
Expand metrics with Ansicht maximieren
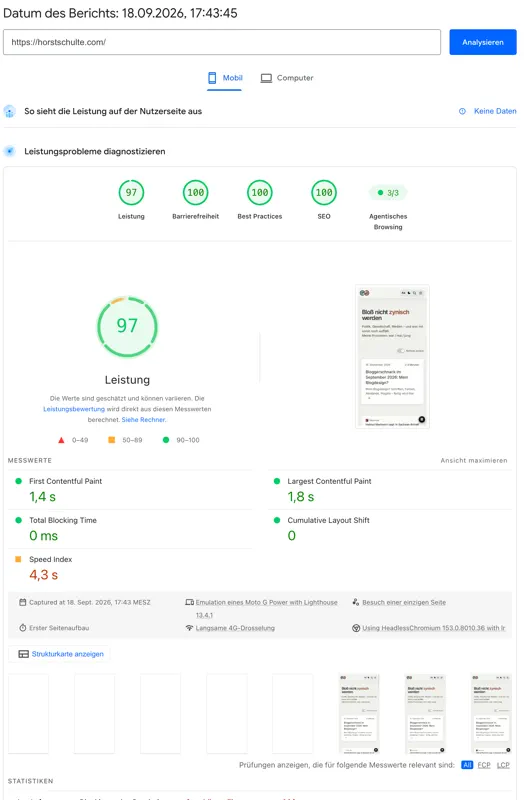click(x=474, y=460)
